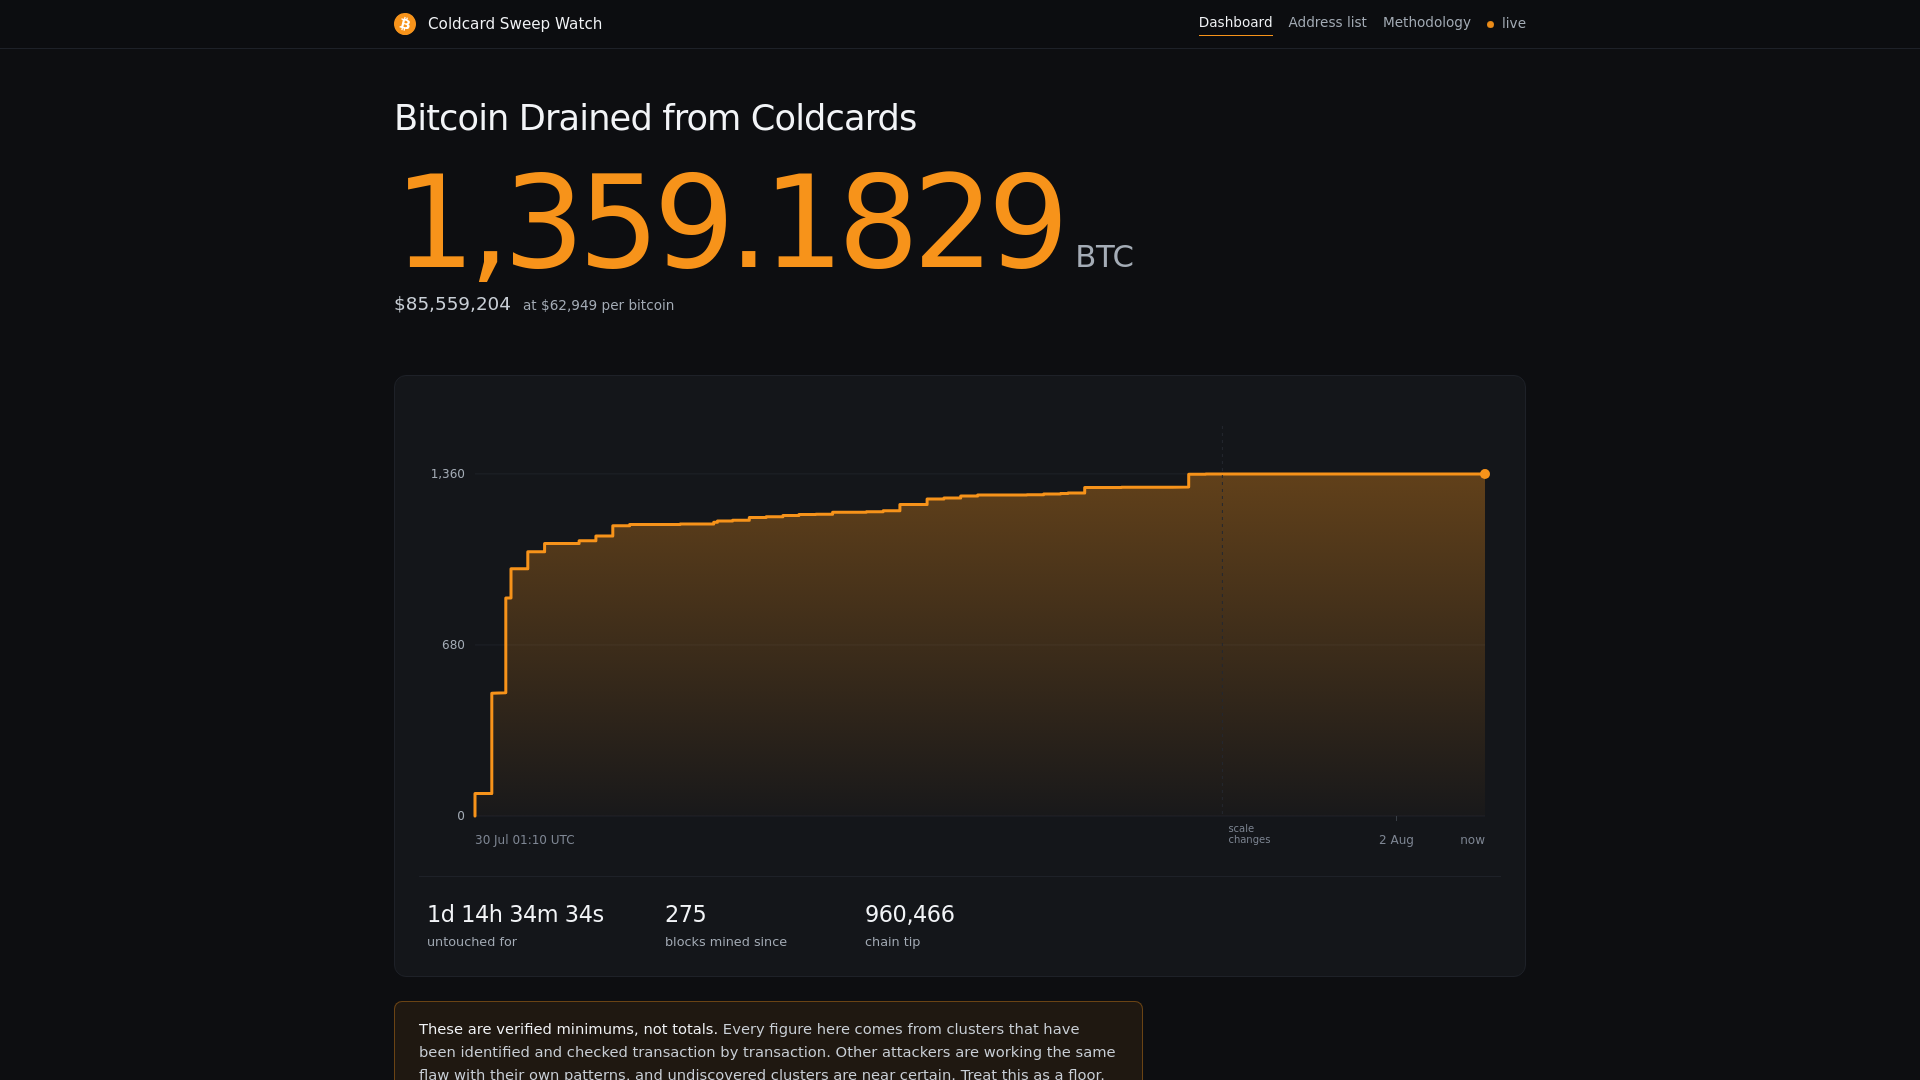Screen dimensions: 1920x1080
Task: Click the "2 Aug" axis label
Action: 1396,840
